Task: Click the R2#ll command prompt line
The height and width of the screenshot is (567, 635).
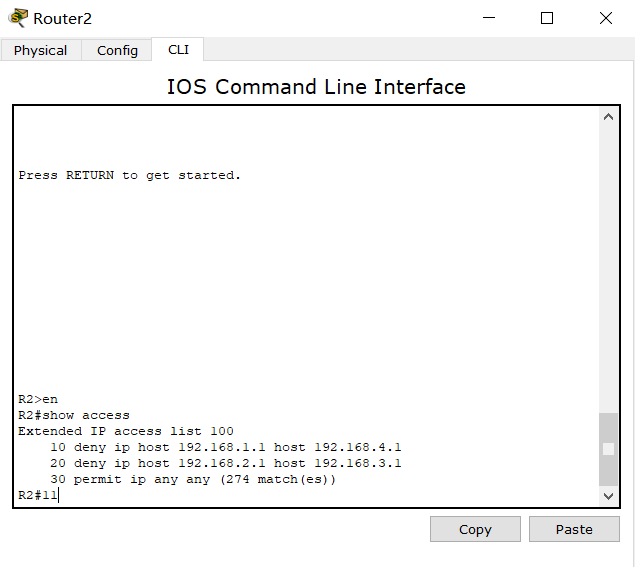Action: tap(38, 495)
